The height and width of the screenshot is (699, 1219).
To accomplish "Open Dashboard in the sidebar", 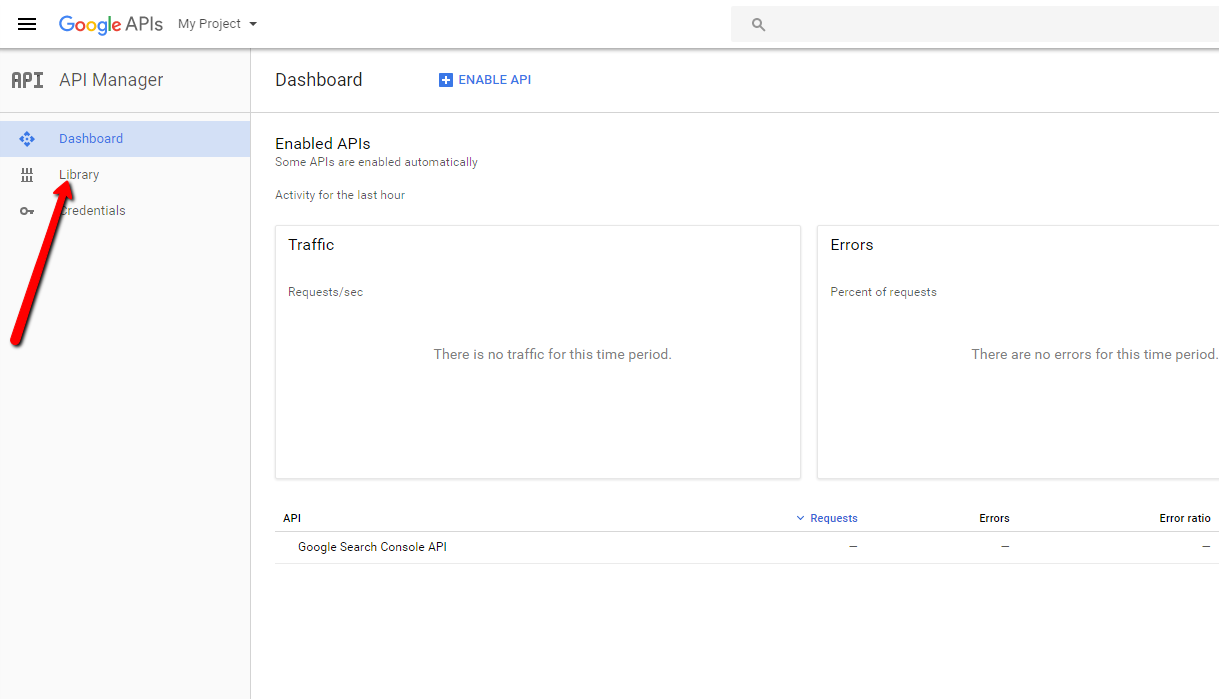I will [125, 139].
